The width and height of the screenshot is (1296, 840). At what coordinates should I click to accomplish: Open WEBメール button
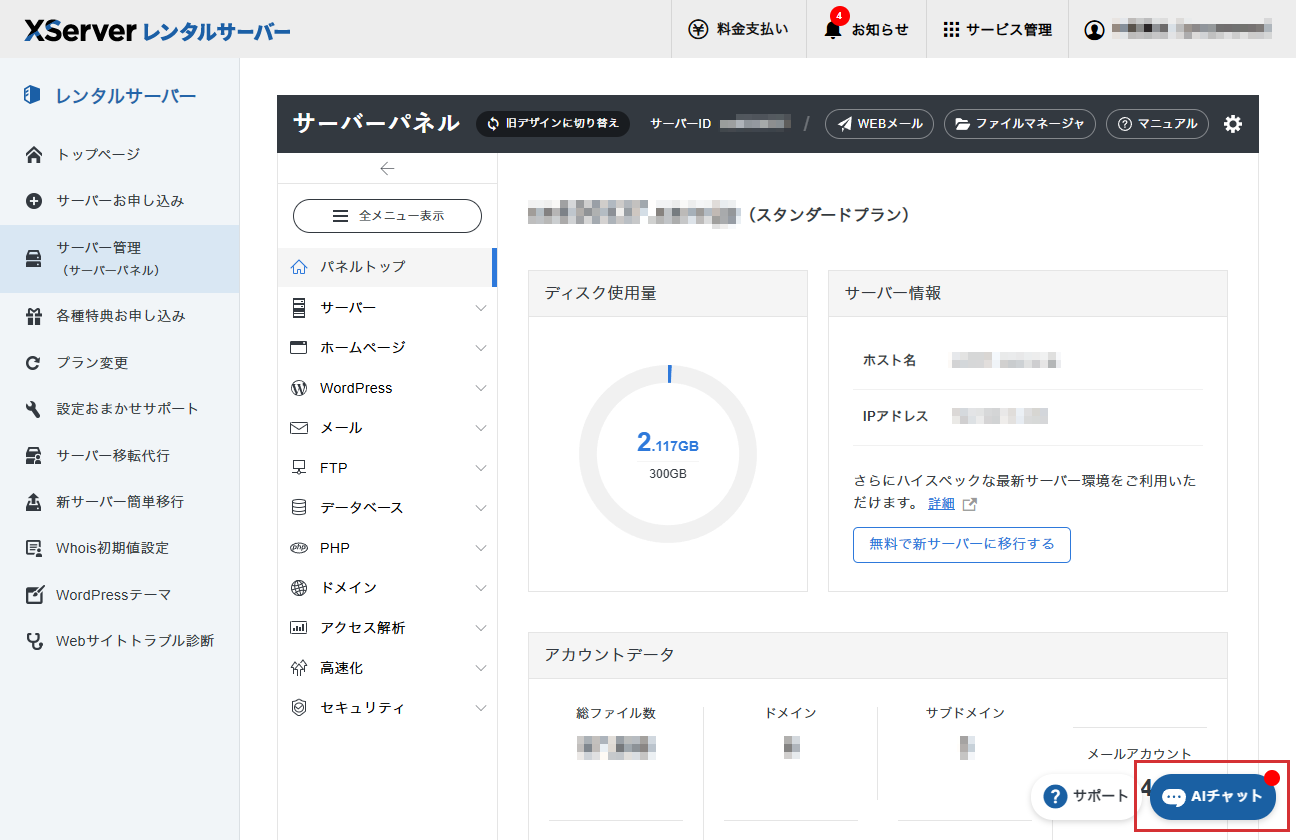click(x=880, y=124)
